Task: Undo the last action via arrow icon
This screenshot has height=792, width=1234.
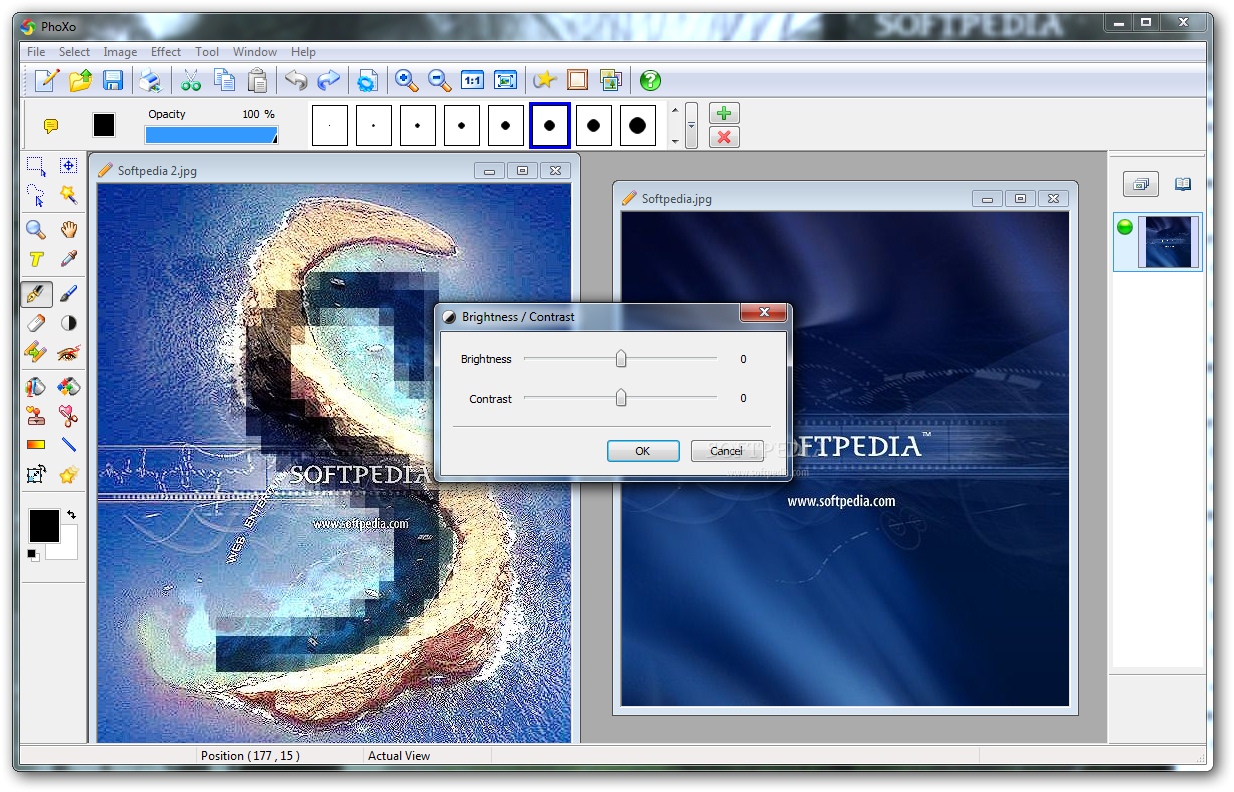Action: pyautogui.click(x=296, y=80)
